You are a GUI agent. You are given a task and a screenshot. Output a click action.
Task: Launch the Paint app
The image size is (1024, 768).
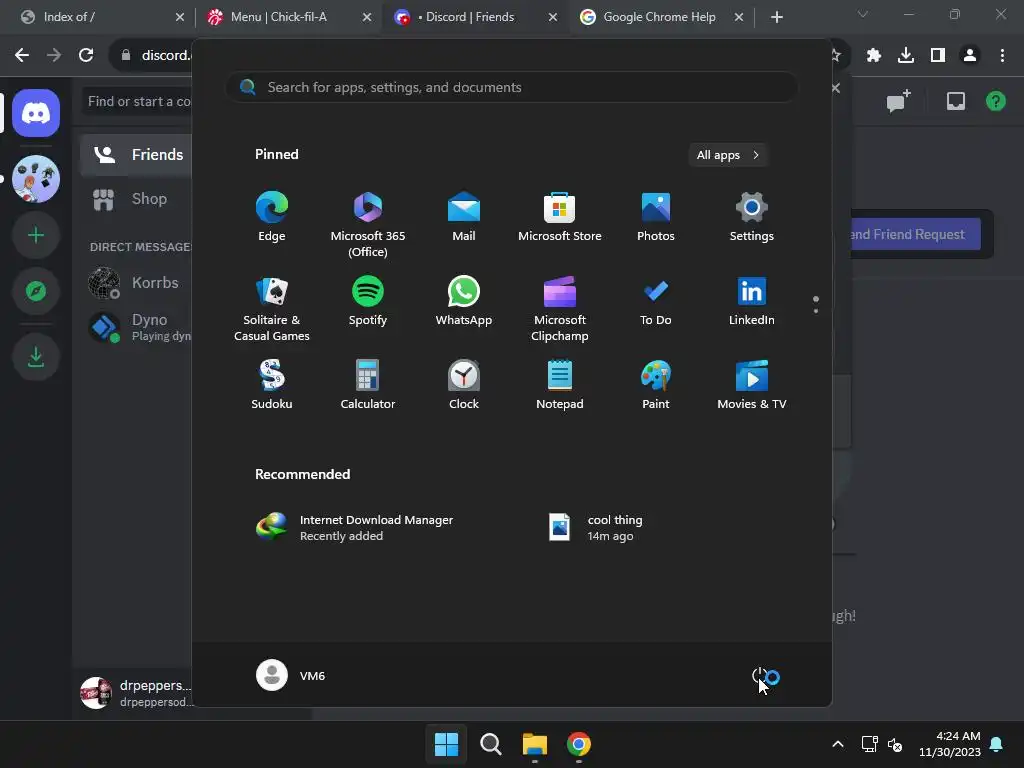[x=656, y=385]
